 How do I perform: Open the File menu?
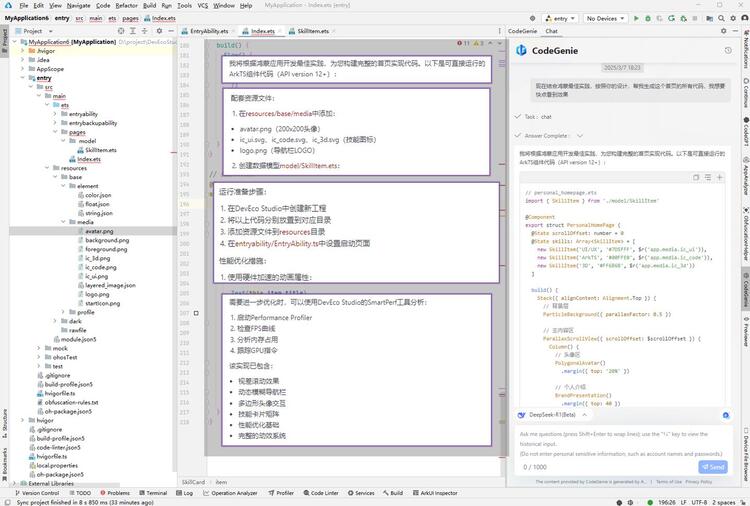pyautogui.click(x=24, y=5)
